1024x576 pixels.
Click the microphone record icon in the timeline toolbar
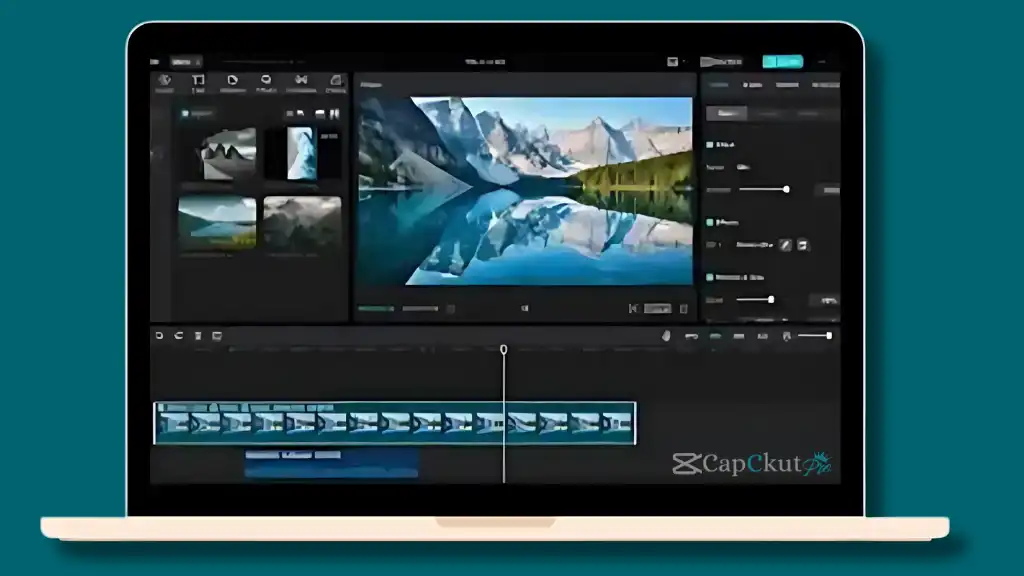666,336
